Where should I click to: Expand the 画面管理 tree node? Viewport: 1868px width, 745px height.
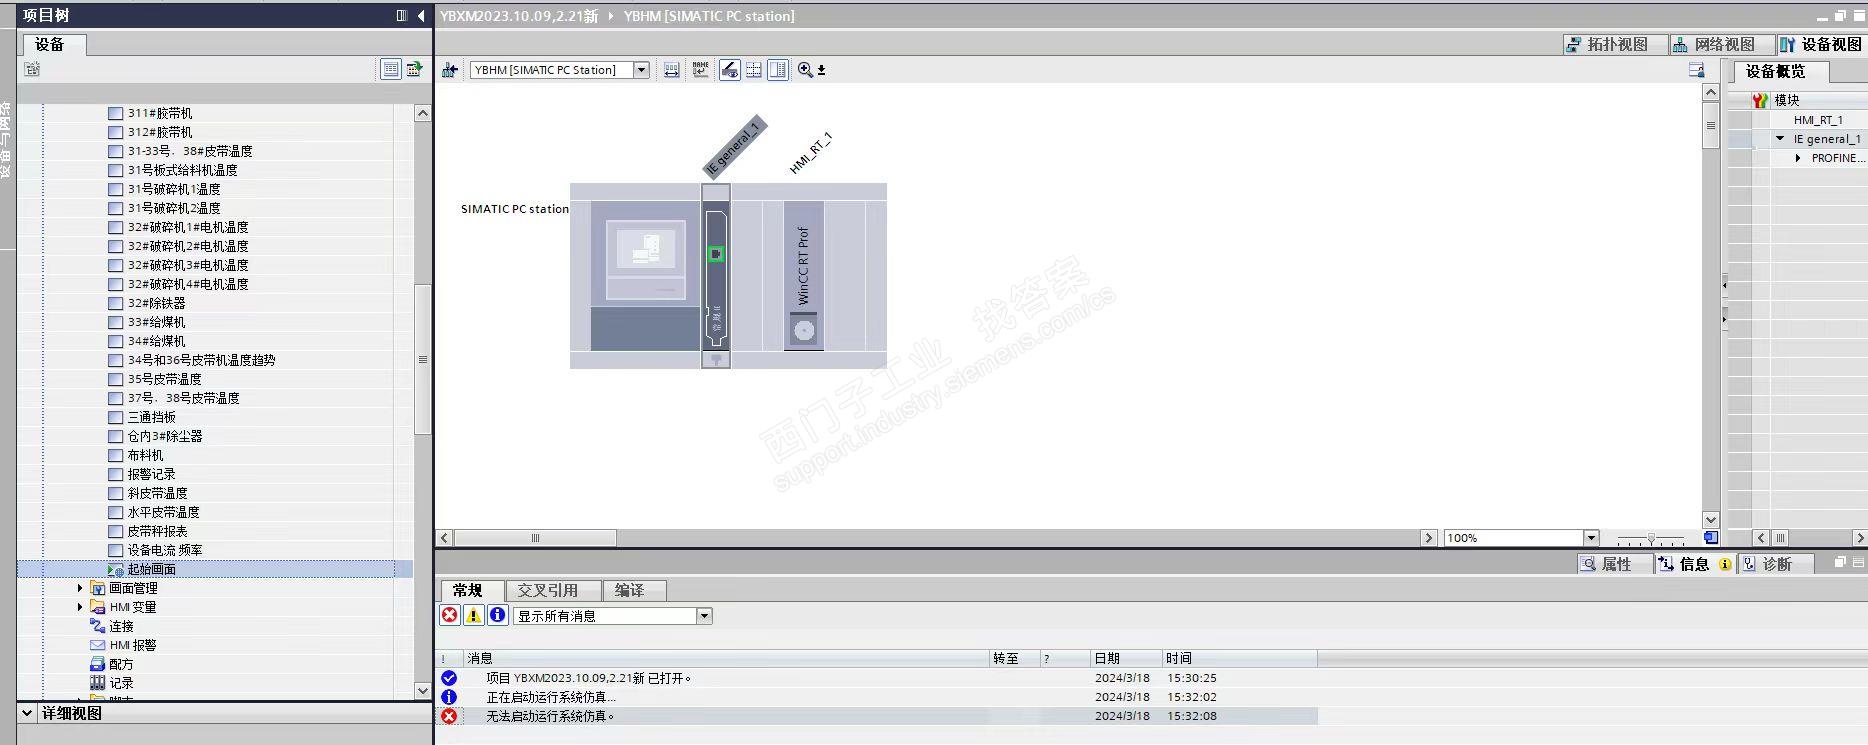pos(80,588)
